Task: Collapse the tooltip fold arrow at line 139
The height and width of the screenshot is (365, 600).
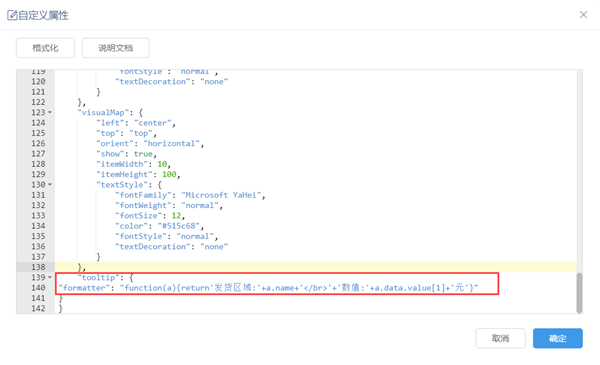Action: 50,277
